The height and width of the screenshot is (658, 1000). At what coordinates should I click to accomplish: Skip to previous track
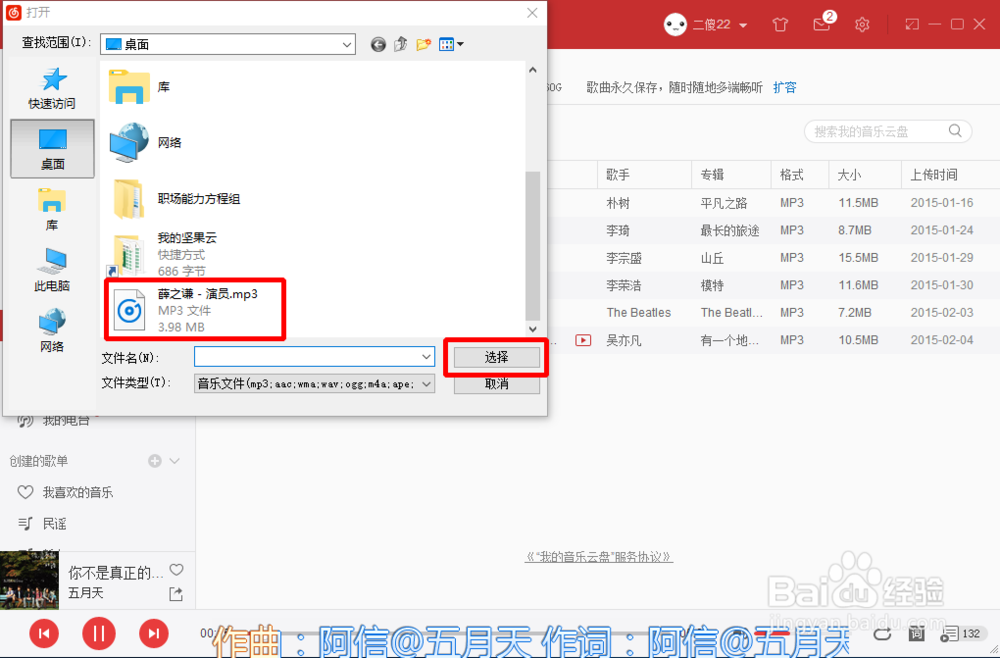tap(44, 633)
